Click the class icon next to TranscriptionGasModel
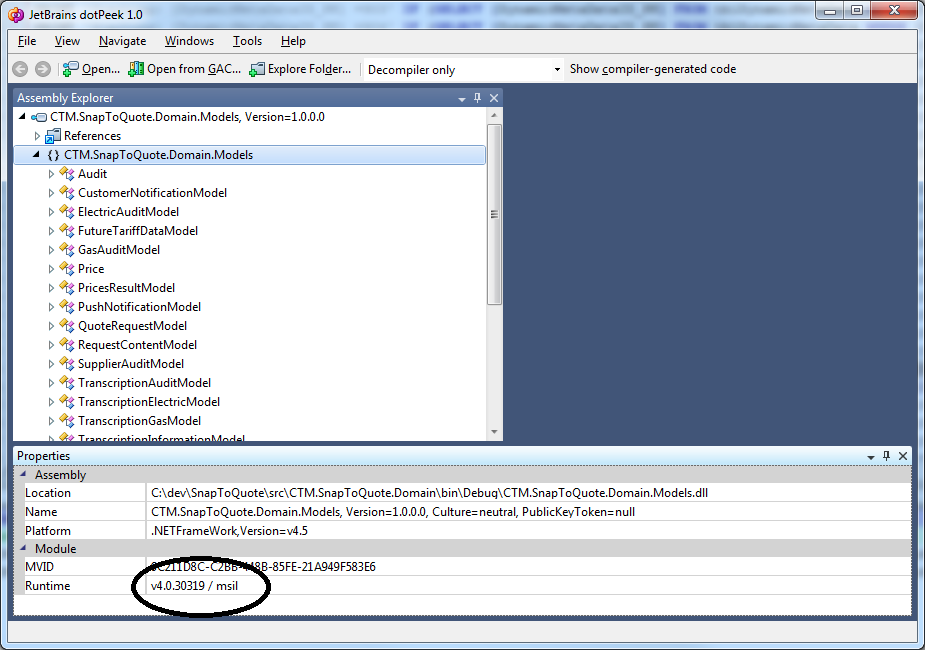Screen dimensions: 925x650 pos(67,421)
